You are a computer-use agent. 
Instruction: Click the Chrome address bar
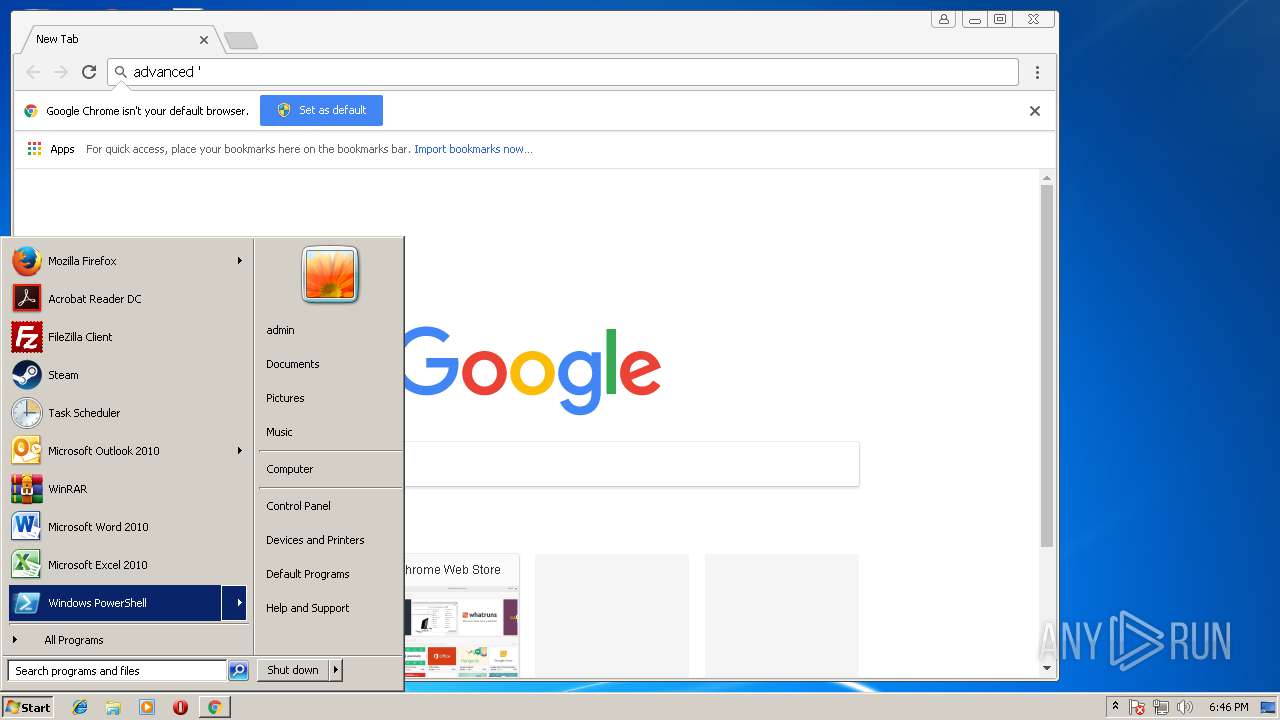[563, 72]
